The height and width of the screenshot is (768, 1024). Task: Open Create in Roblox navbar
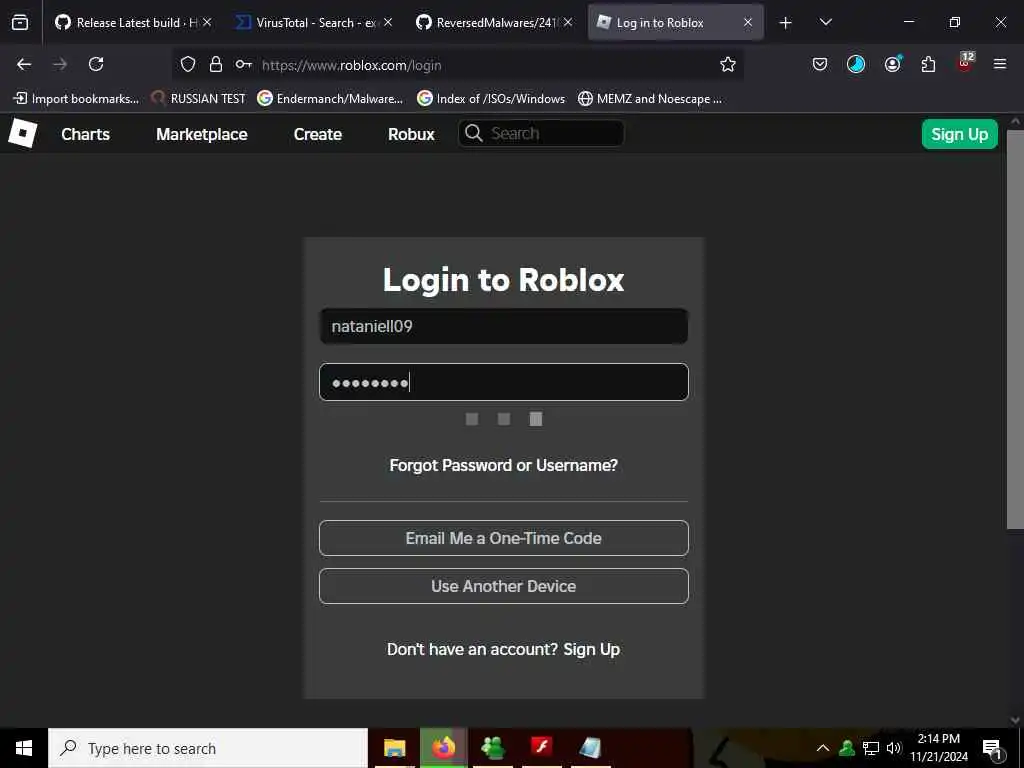click(x=318, y=134)
